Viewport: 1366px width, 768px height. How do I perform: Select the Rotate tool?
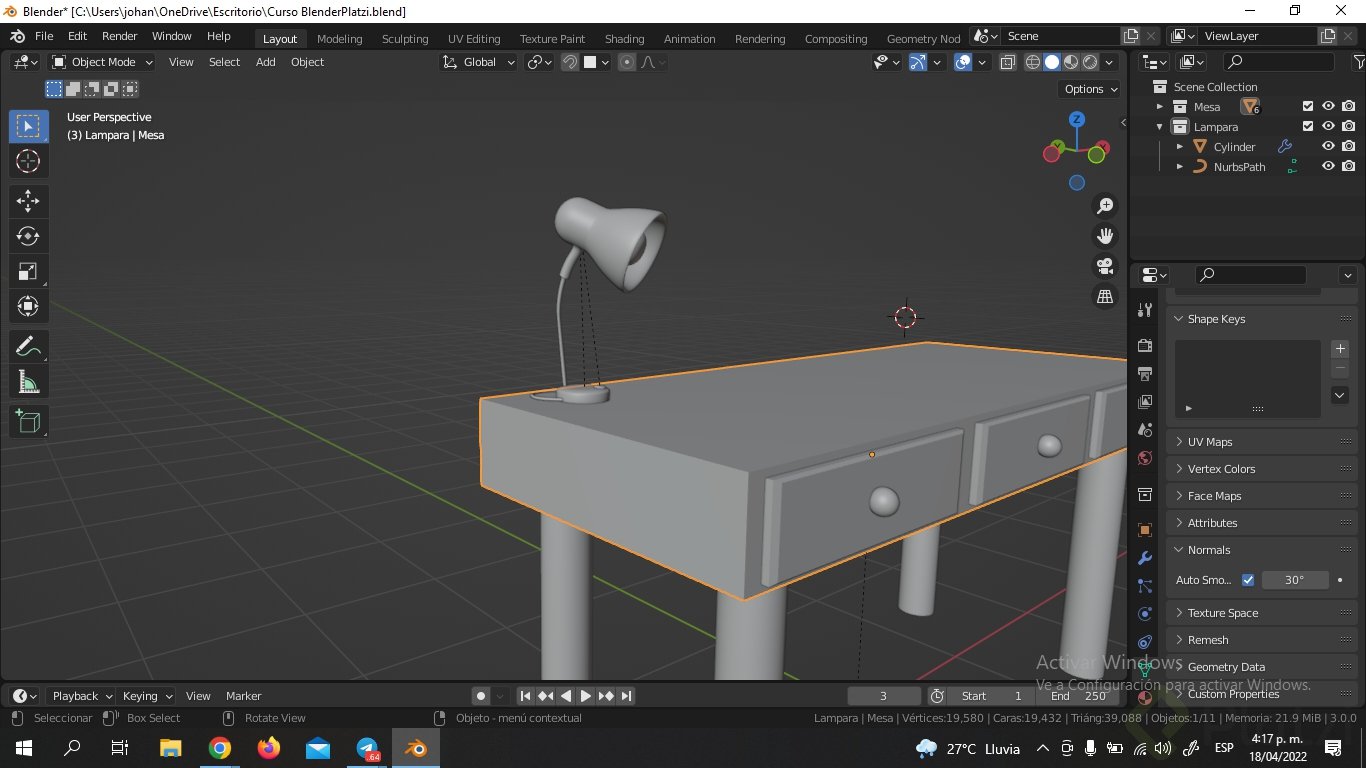[x=28, y=236]
